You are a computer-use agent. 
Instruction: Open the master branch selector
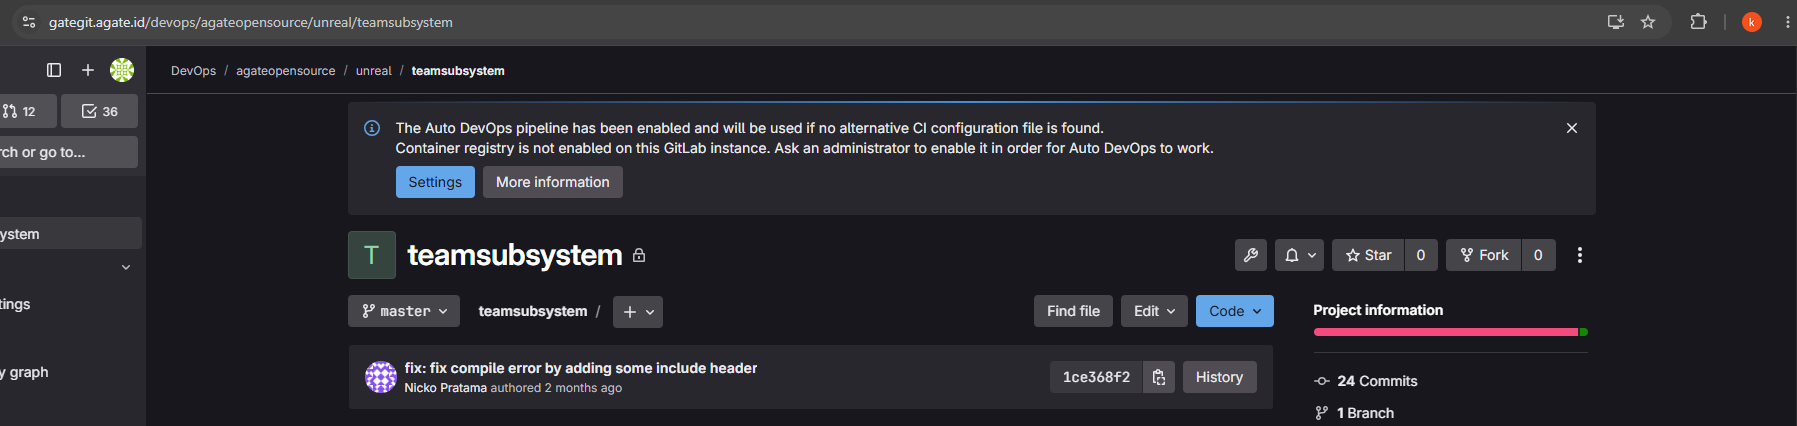coord(404,311)
